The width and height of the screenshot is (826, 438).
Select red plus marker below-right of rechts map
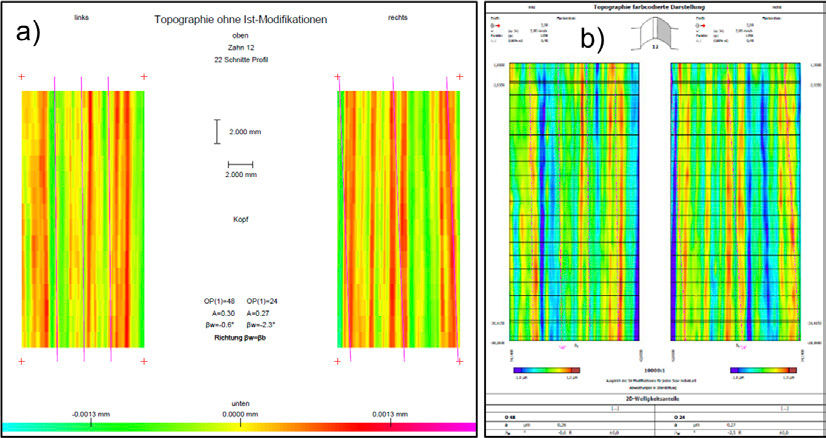tap(460, 362)
